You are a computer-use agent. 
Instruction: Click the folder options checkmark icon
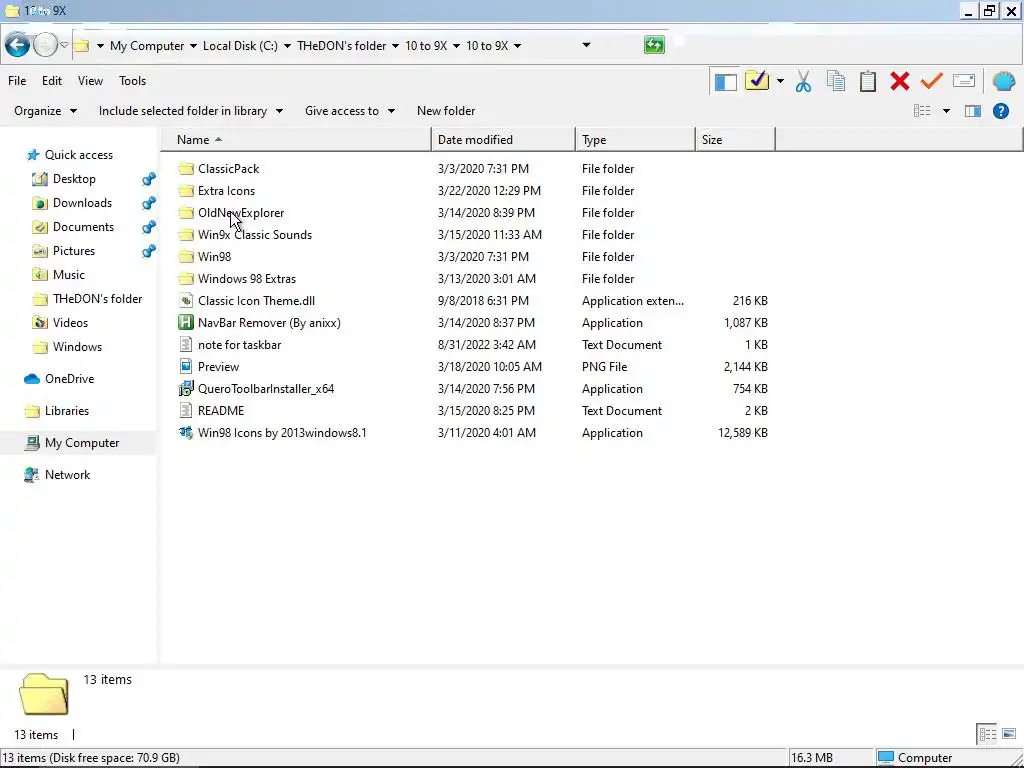[757, 81]
